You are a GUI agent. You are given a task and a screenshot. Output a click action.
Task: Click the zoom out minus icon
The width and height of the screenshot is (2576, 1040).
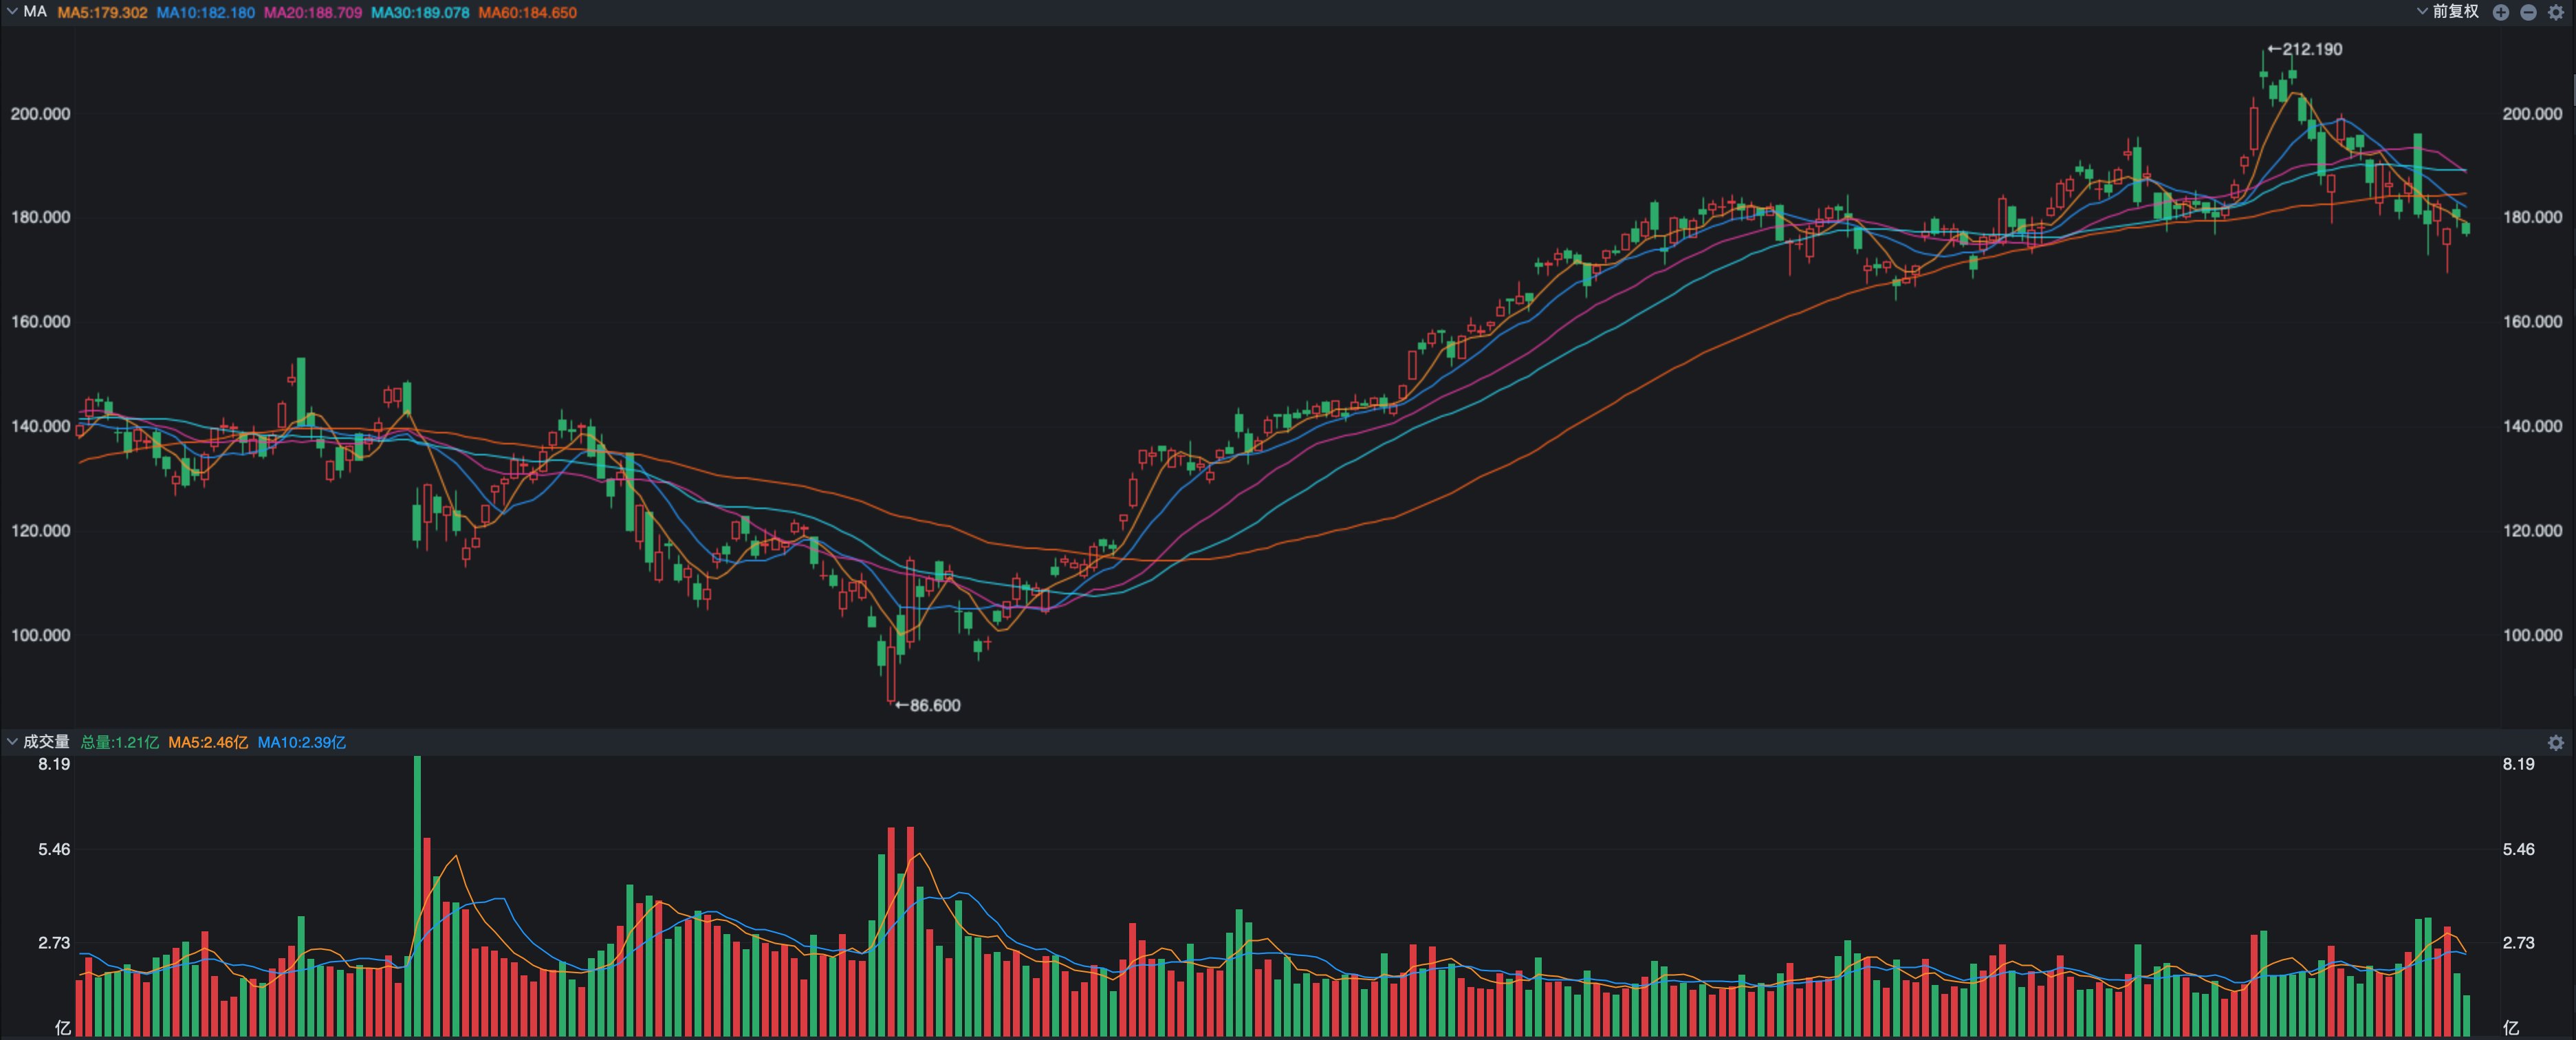(x=2528, y=12)
